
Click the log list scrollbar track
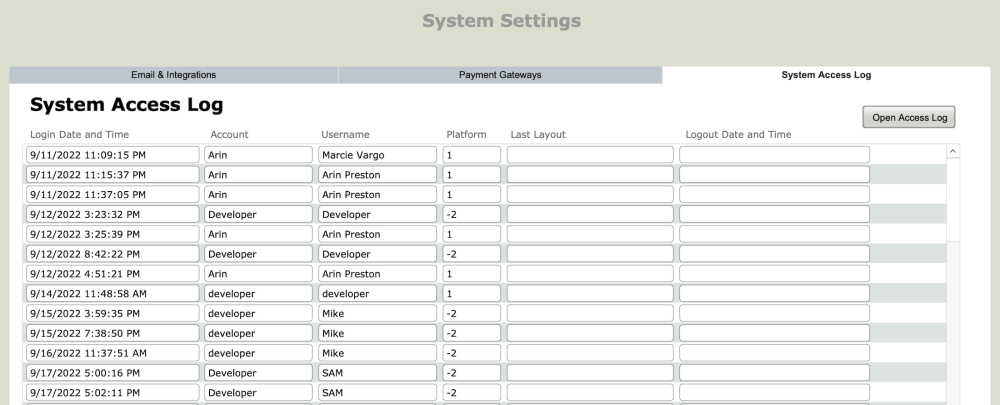point(951,300)
